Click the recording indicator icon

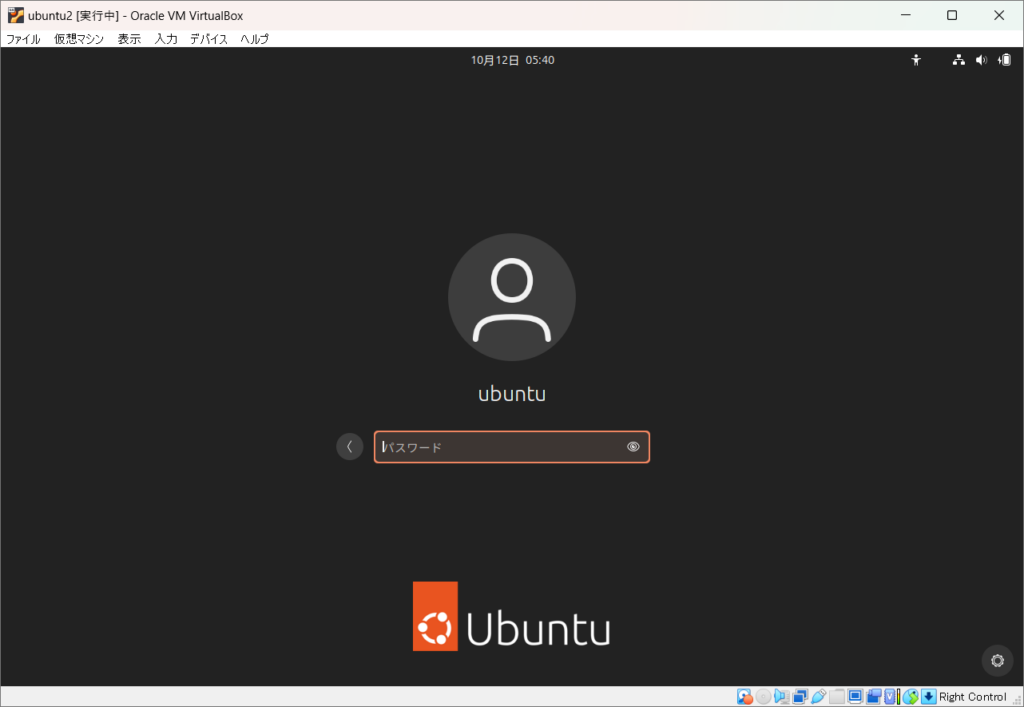click(x=874, y=697)
